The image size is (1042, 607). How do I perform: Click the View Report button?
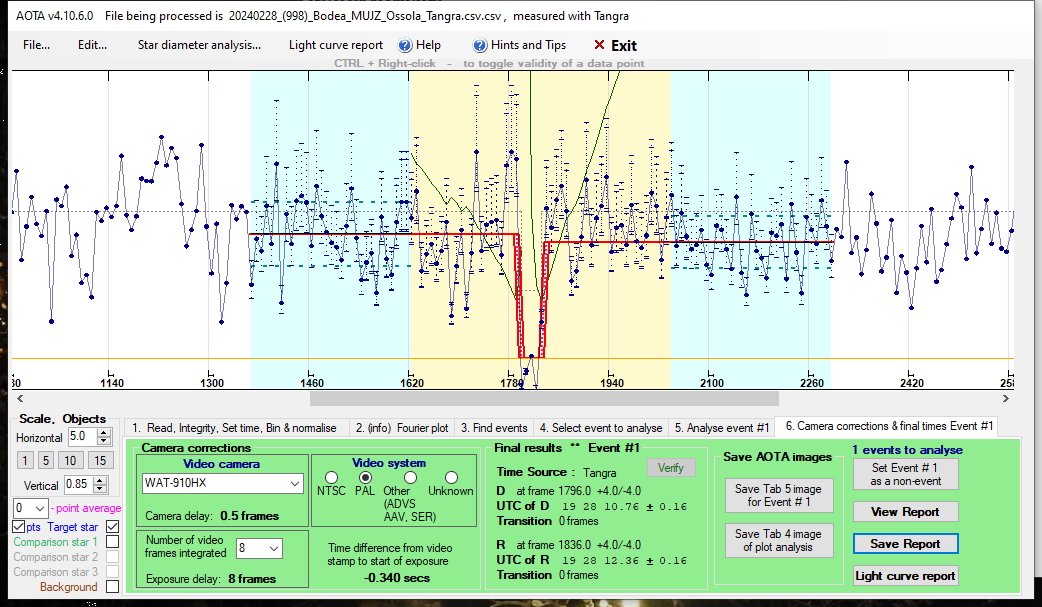[906, 512]
